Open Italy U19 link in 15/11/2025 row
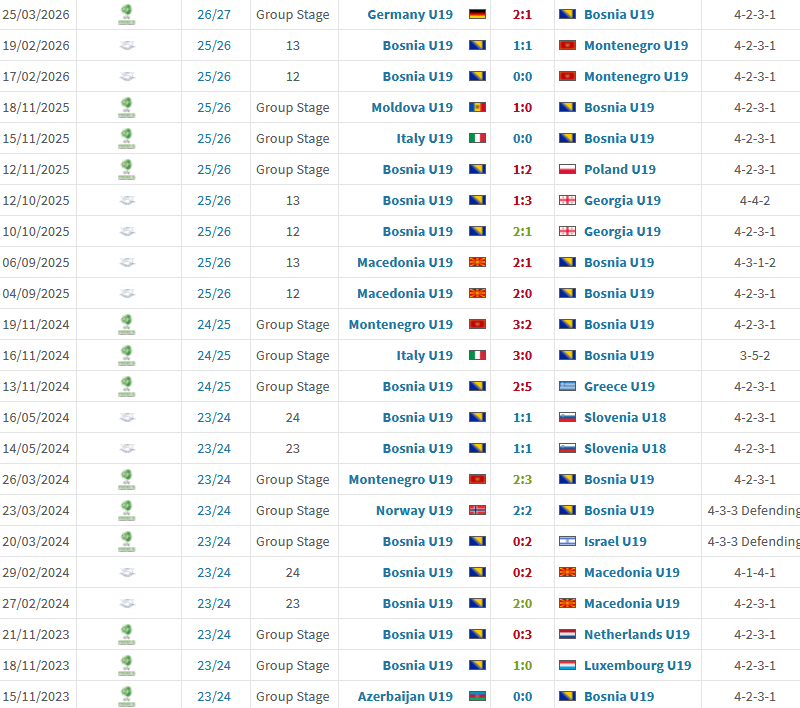 pos(424,139)
